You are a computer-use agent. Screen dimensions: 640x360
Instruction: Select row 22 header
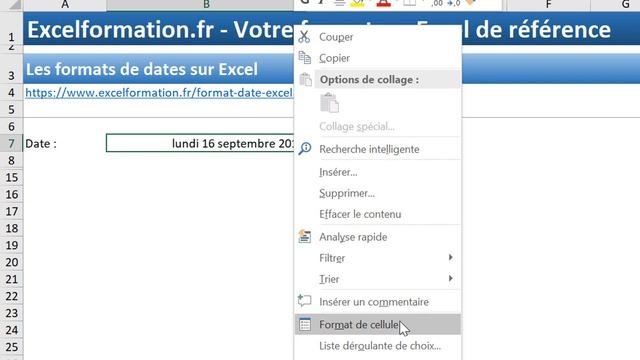coord(11,296)
